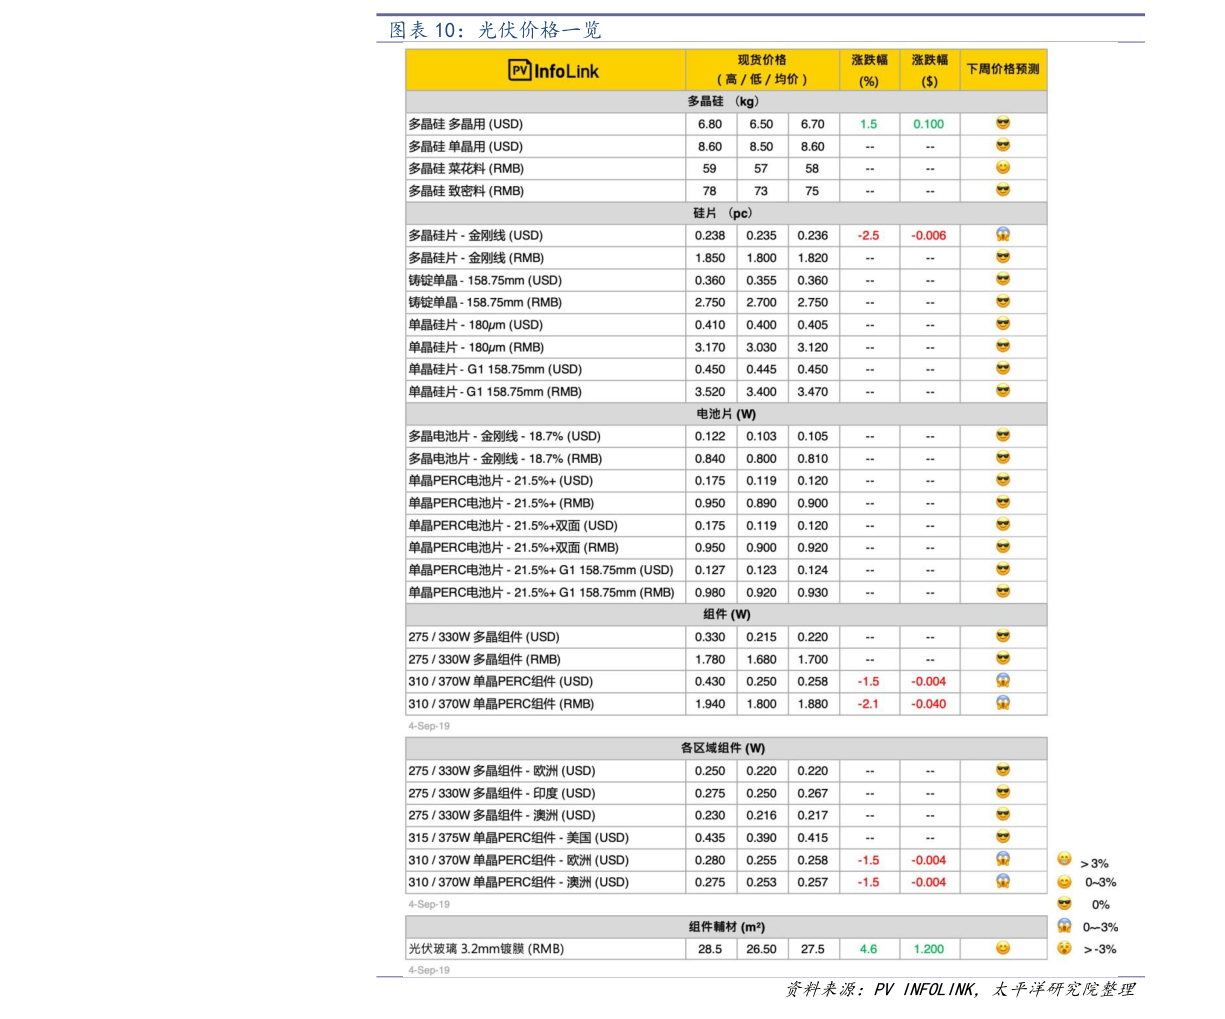Viewport: 1225px width, 1019px height.
Task: Click forecast emoji for 310/370W 单晶PERC组件 (RMB) row
Action: (x=1003, y=703)
